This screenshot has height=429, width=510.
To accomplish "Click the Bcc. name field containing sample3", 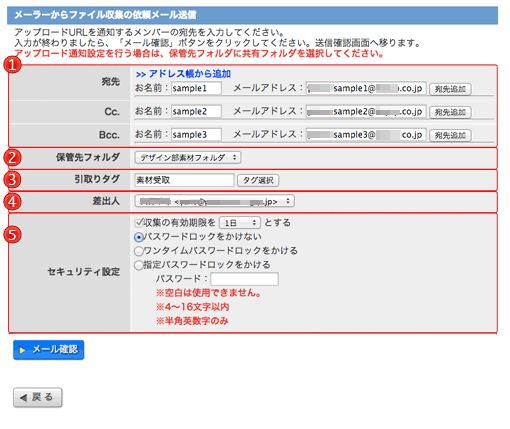I will [196, 135].
